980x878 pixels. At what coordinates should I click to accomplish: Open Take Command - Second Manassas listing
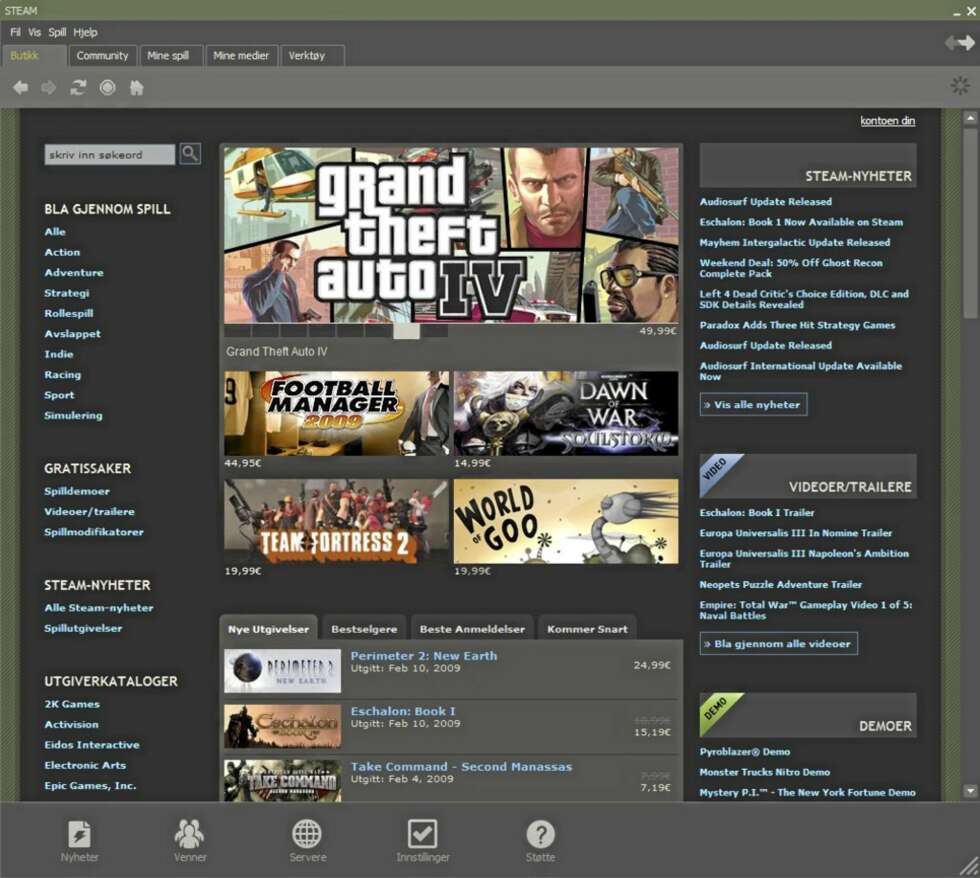[x=451, y=780]
